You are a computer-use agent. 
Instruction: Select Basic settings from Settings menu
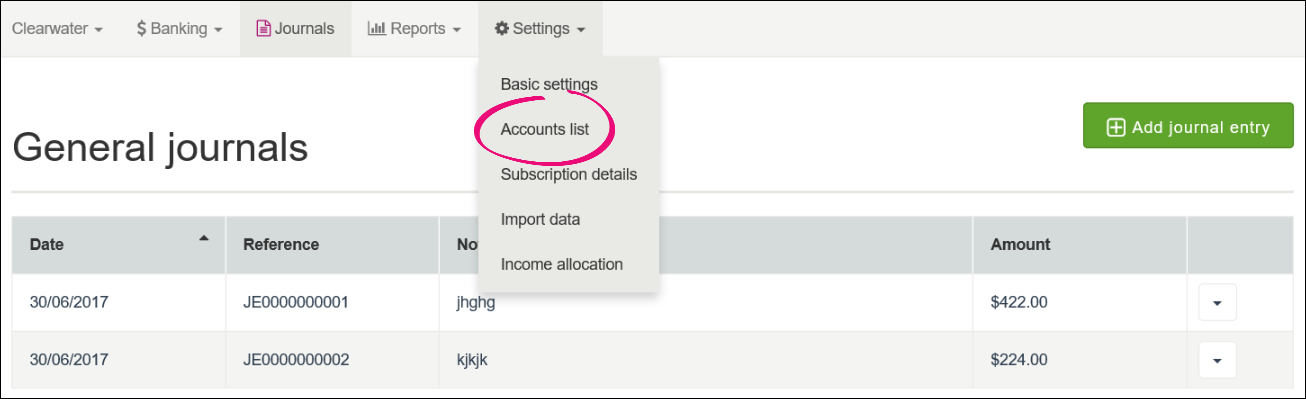click(x=549, y=84)
